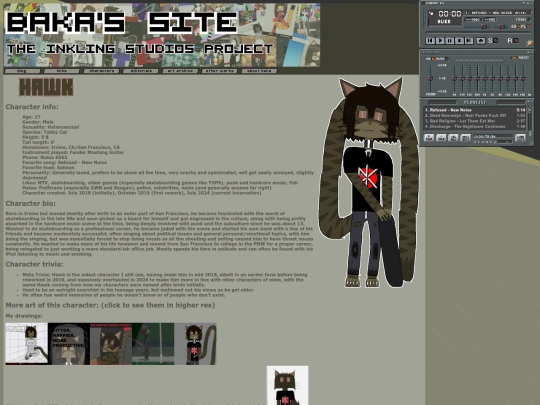Click the Winamp scrolling song title display
Viewport: 540px width, 405px height.
coord(496,13)
